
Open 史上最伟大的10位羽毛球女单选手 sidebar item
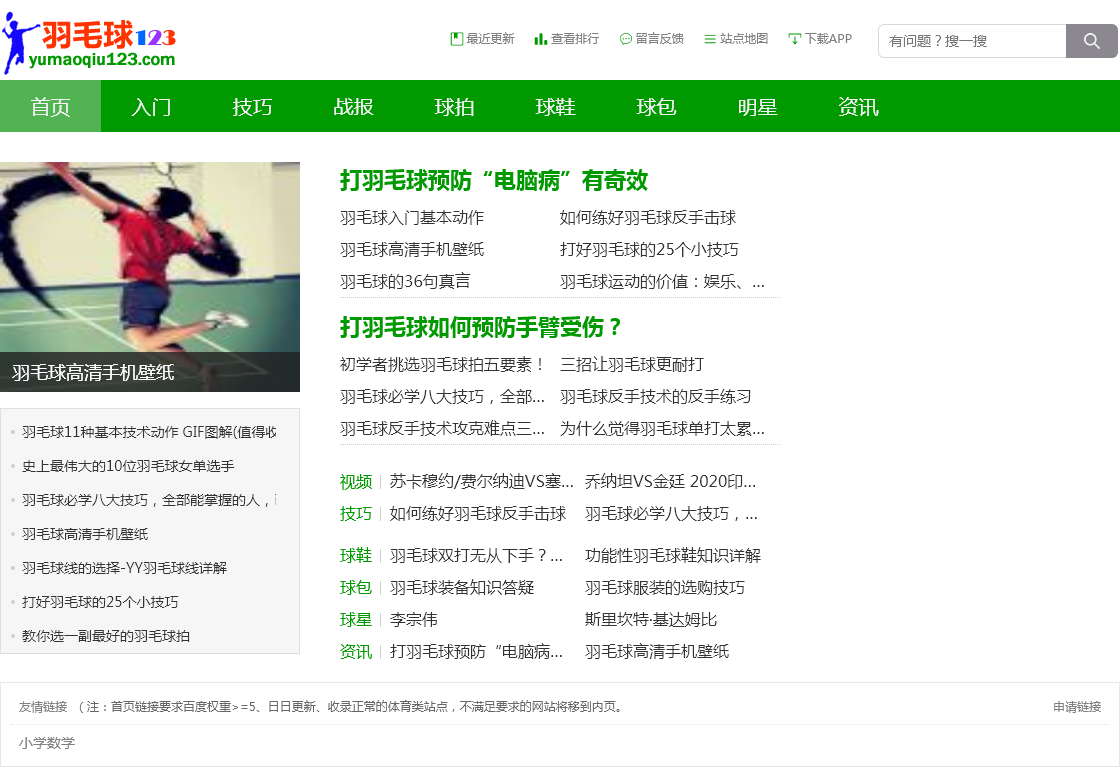point(128,467)
